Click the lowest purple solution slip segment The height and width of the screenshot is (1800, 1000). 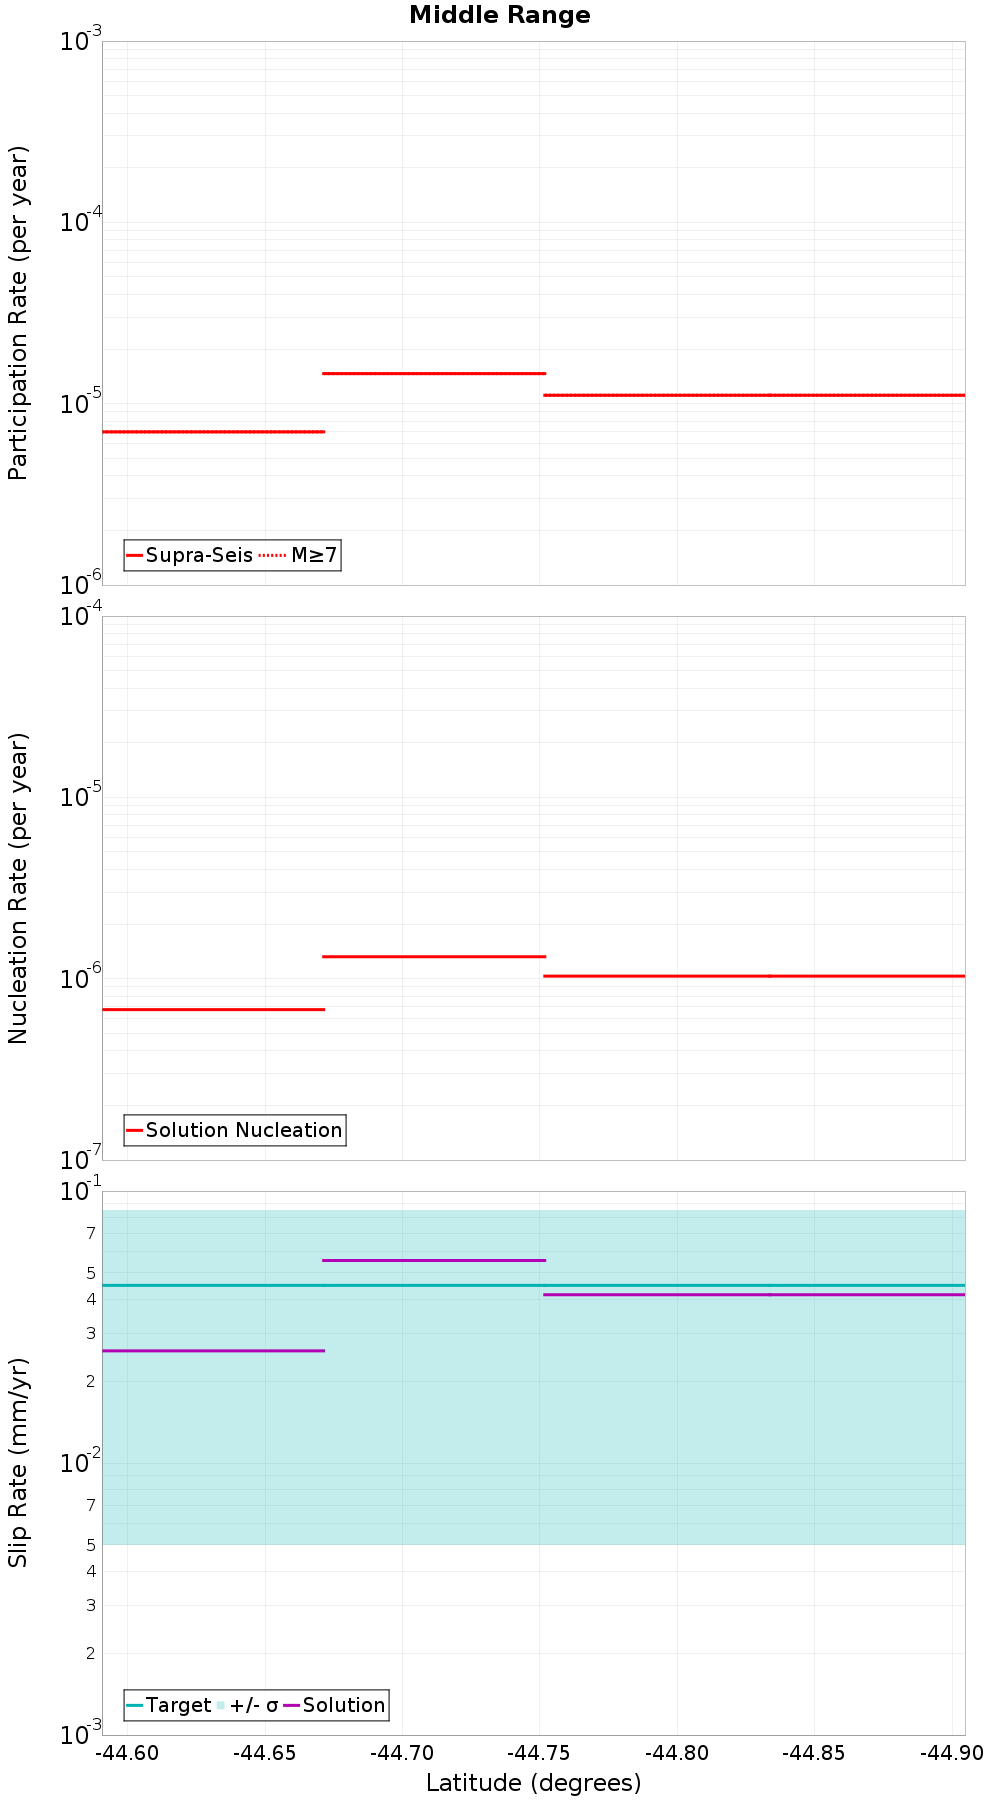[x=213, y=1351]
